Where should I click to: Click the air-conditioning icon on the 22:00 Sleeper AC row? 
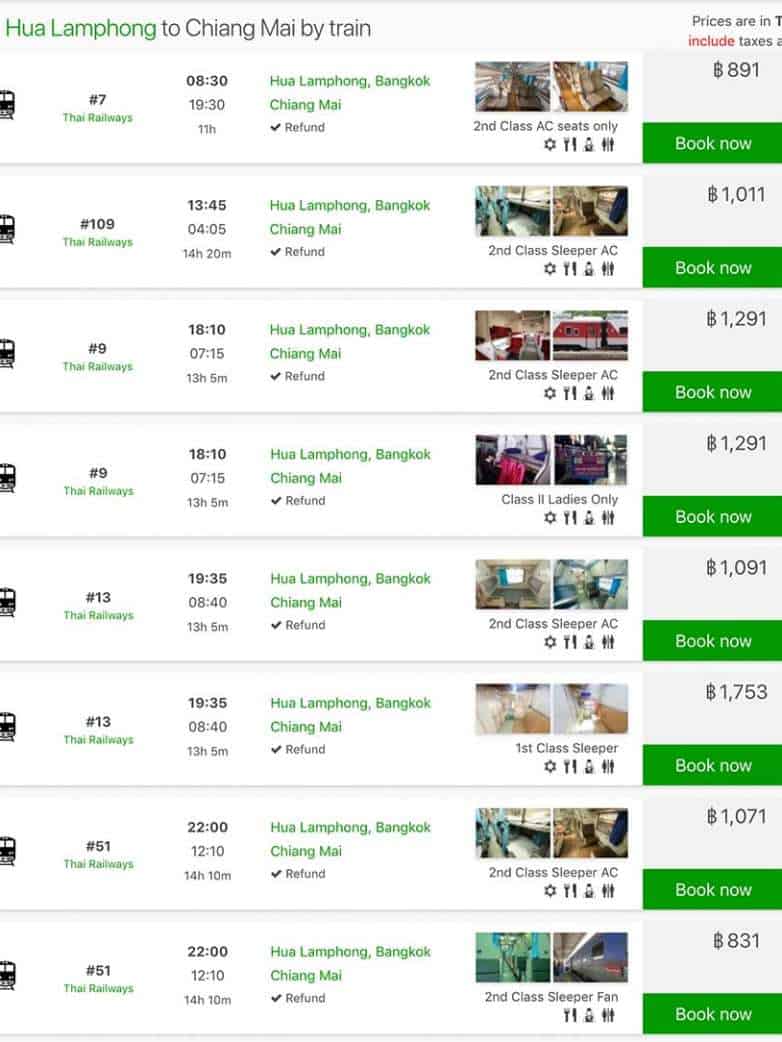(x=550, y=891)
